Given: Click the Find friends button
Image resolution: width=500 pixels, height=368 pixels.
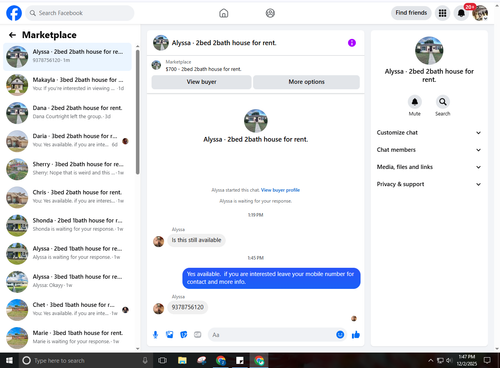Looking at the screenshot, I should [411, 13].
